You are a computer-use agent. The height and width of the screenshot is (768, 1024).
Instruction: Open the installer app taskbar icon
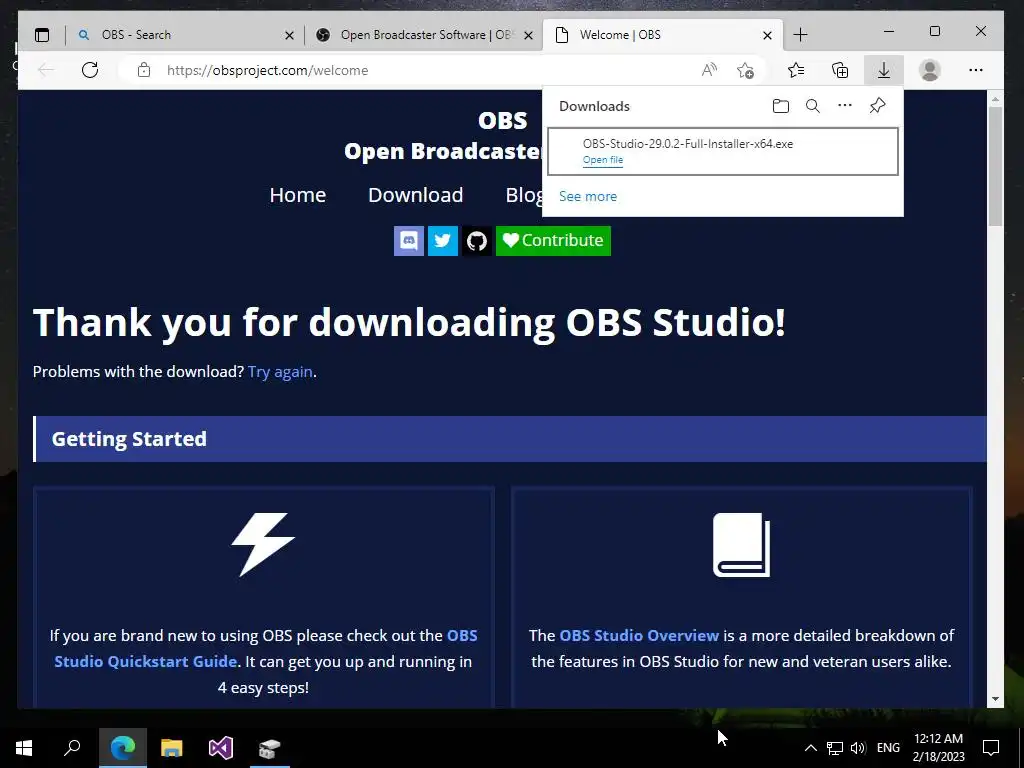point(269,748)
